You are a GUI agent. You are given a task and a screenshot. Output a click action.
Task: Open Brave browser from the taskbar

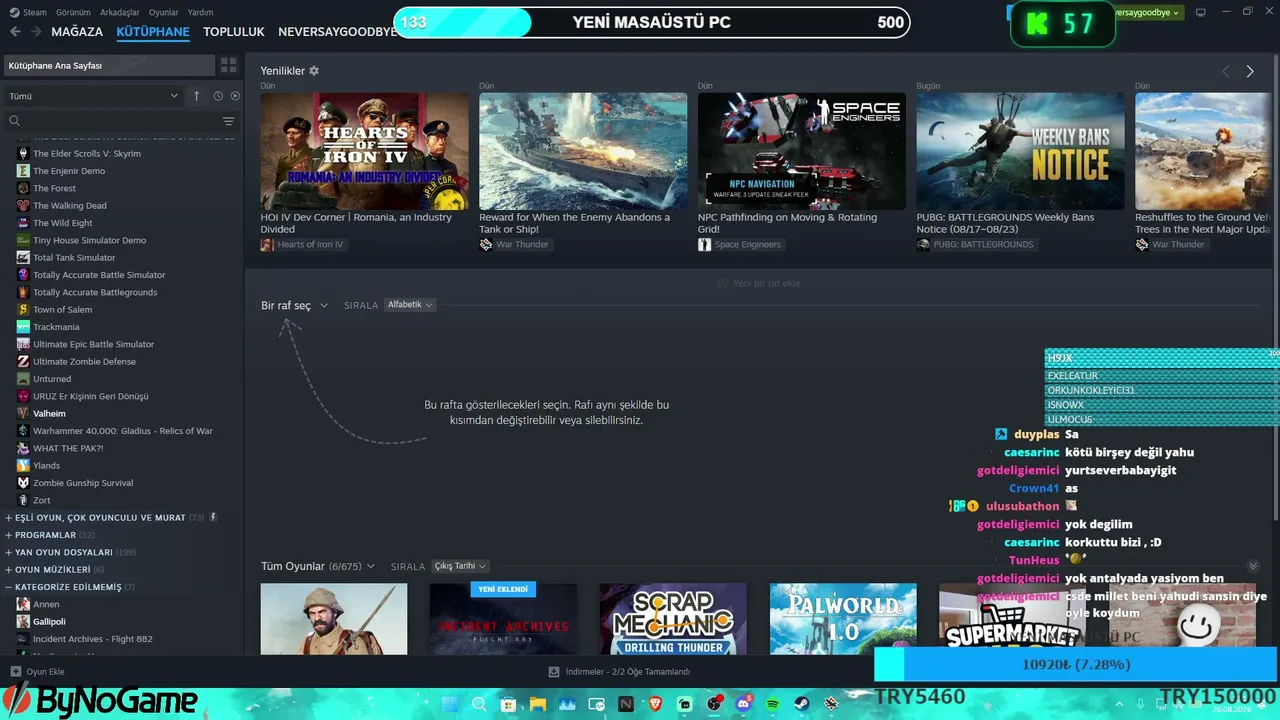[x=656, y=704]
